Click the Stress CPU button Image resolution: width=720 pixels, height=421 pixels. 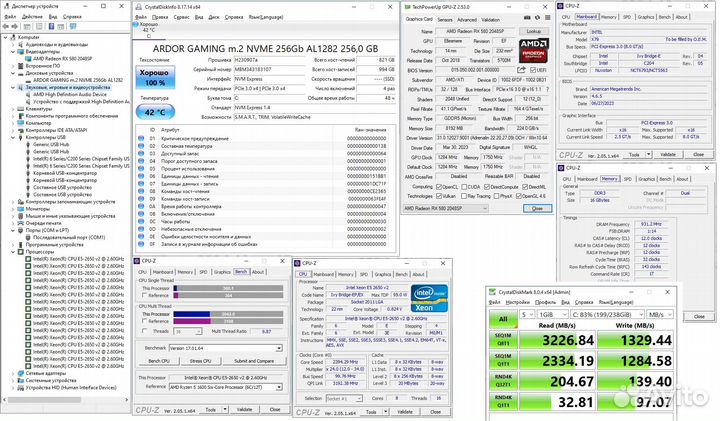(x=200, y=361)
